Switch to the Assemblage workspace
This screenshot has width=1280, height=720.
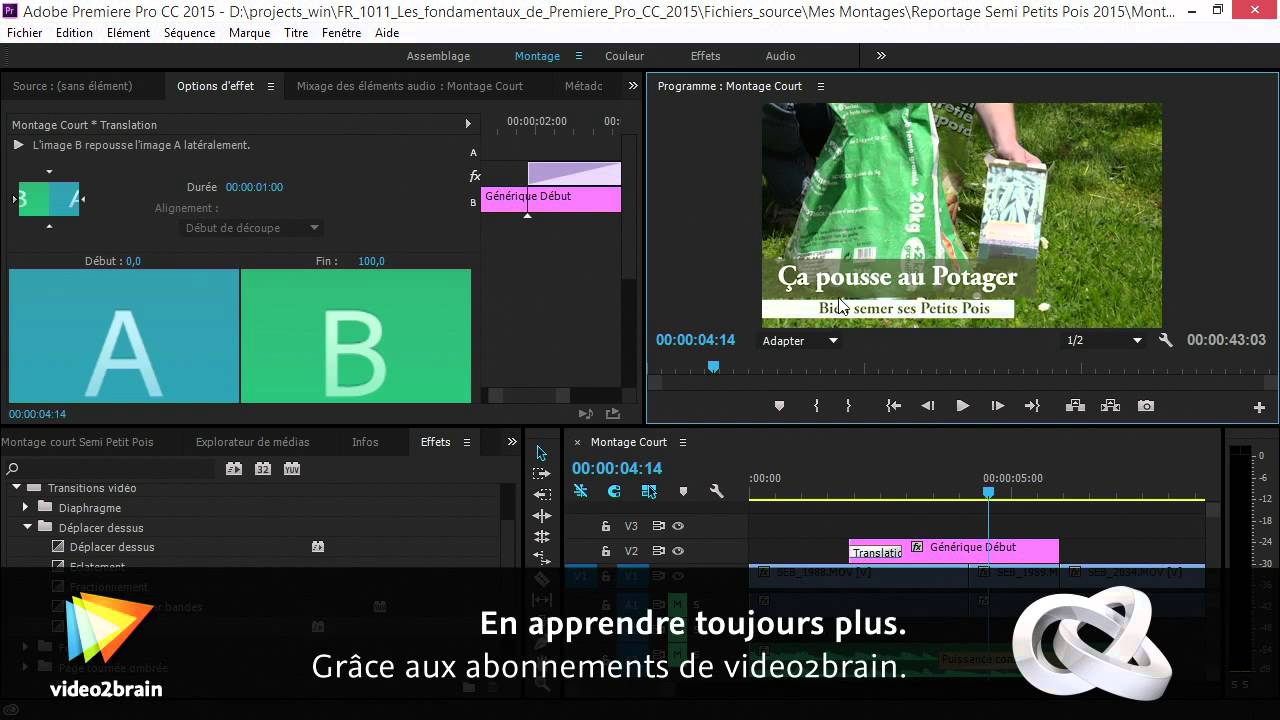(438, 56)
